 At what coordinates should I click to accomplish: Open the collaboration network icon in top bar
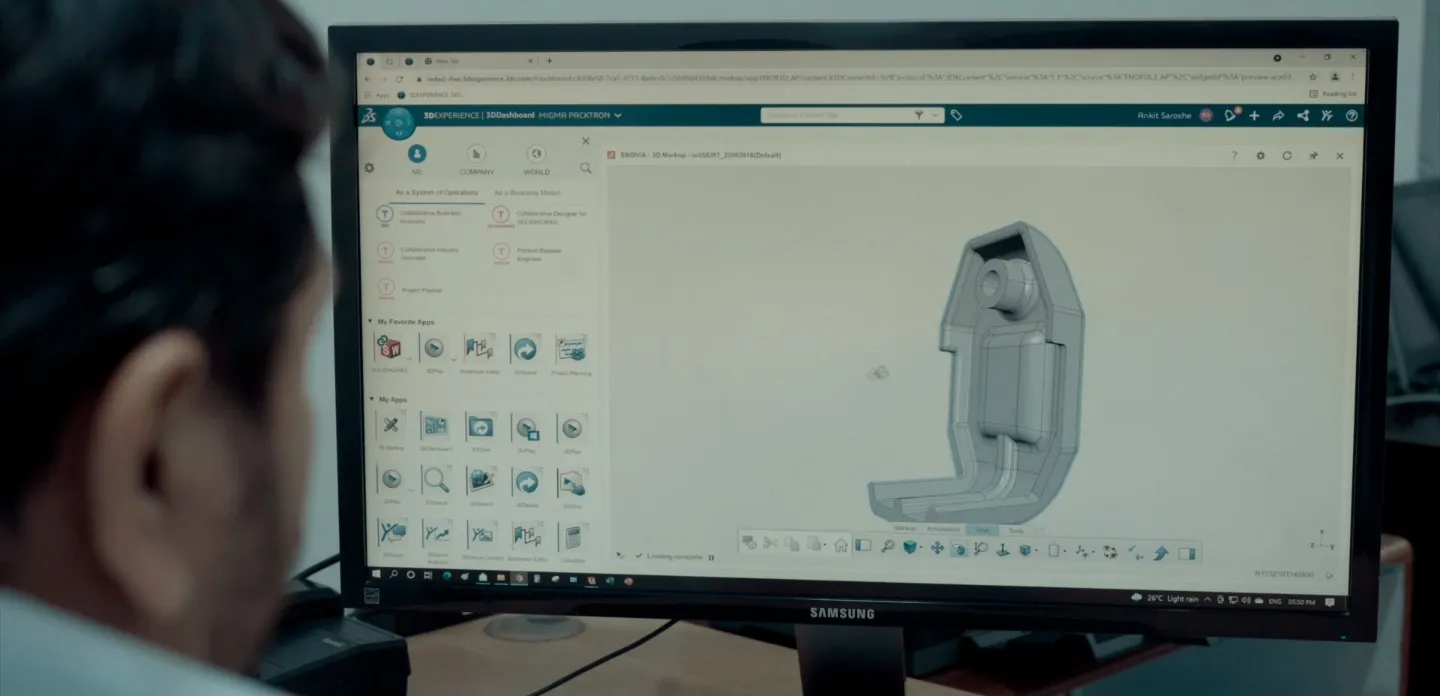click(x=1303, y=116)
